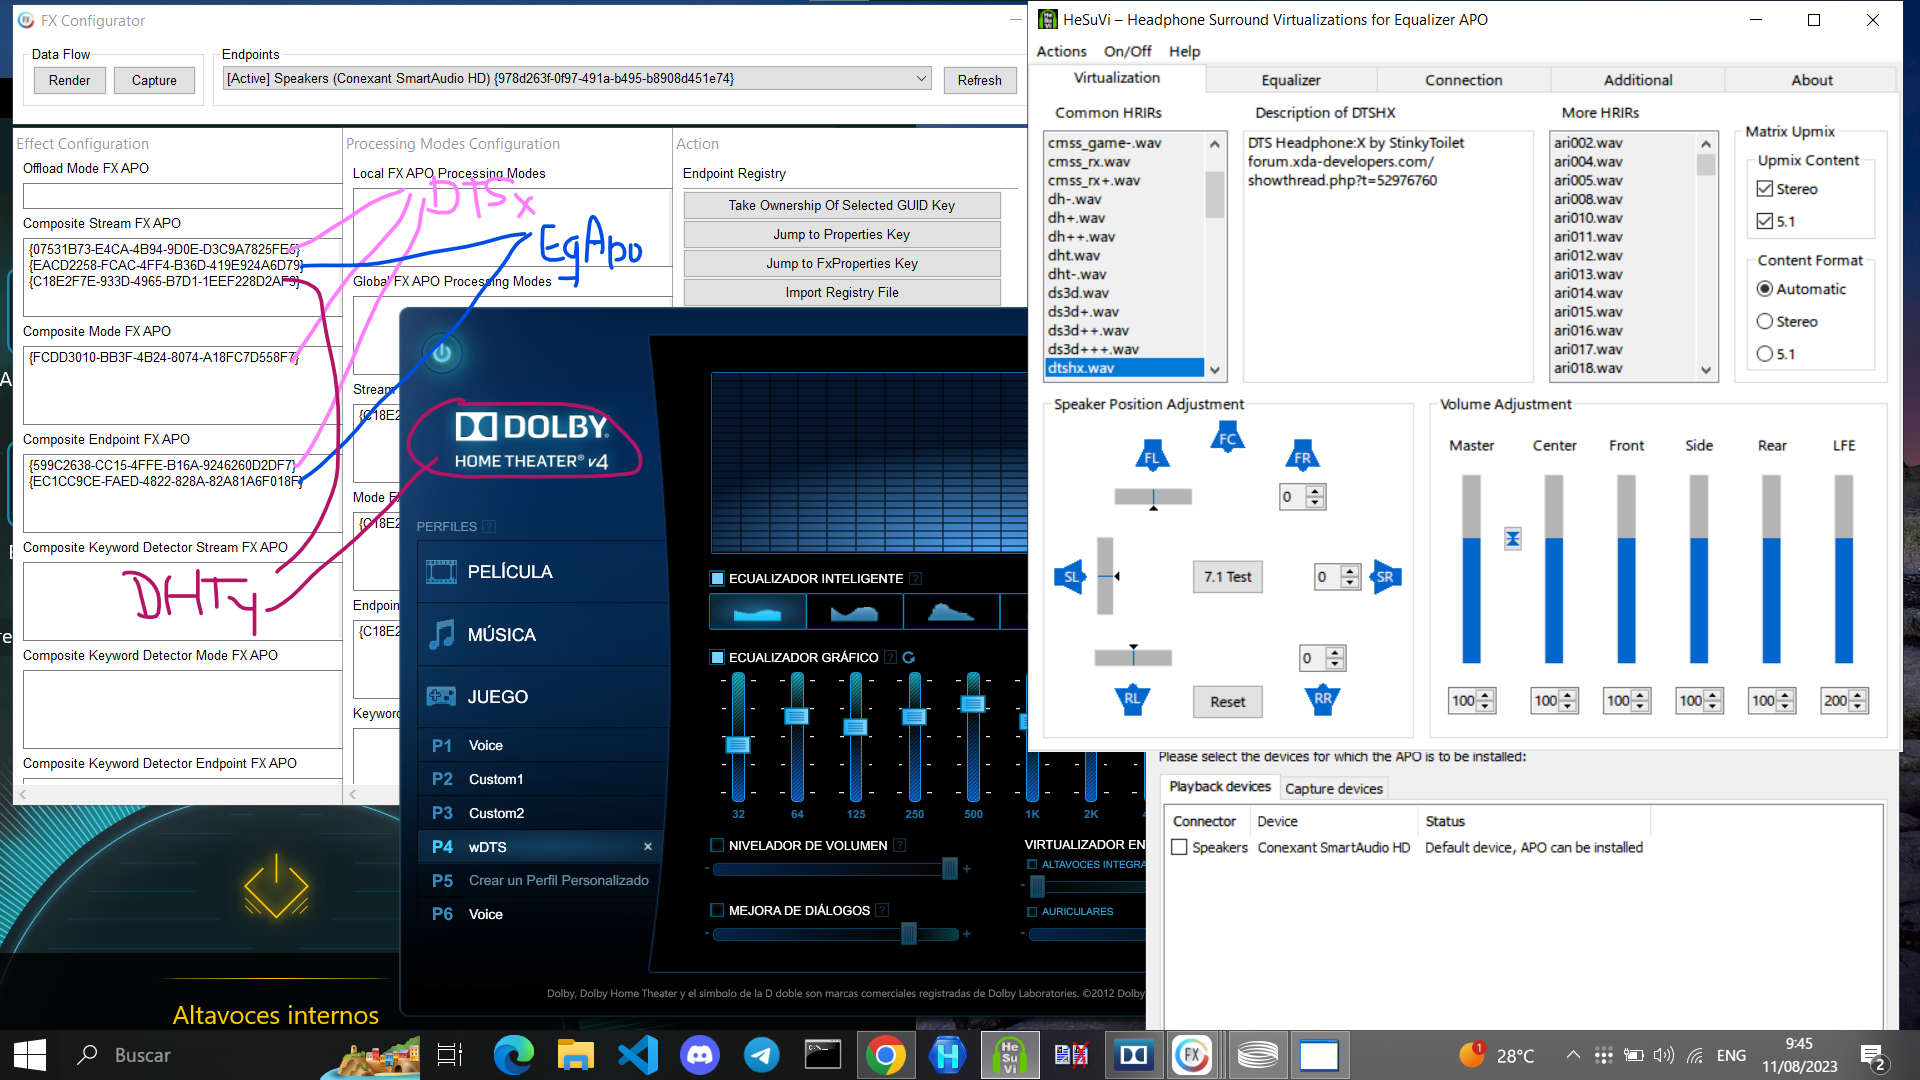1920x1080 pixels.
Task: Open the Virtualization tab in HeSuVi
Action: (1117, 79)
